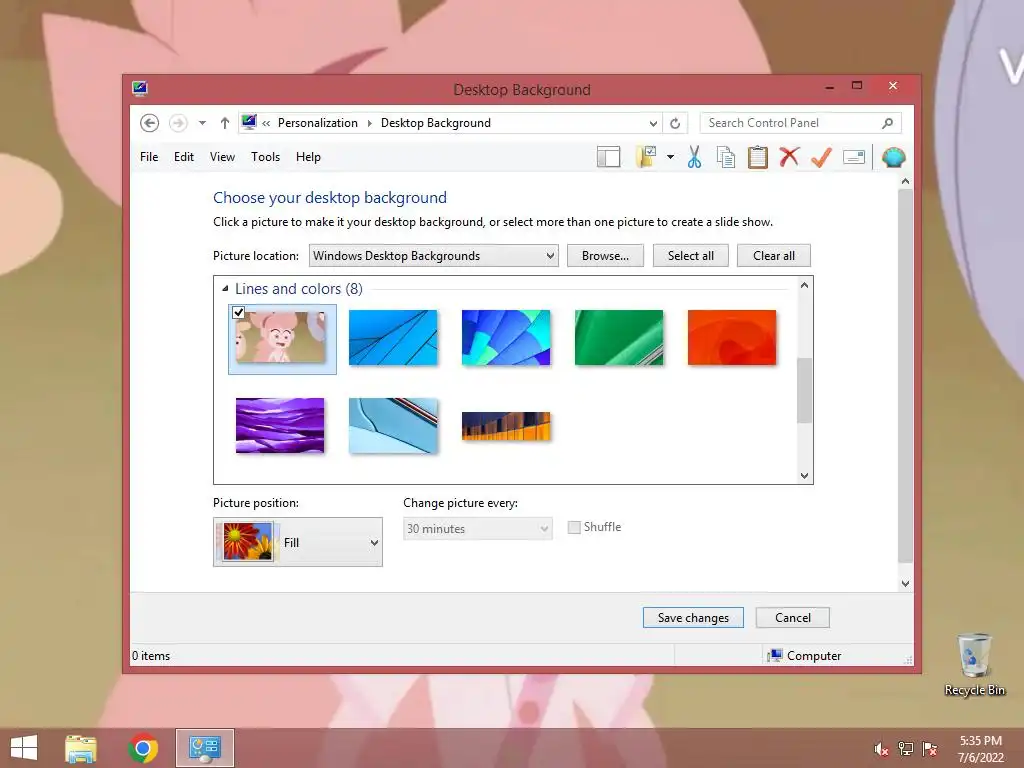1024x768 pixels.
Task: Click the red X Delete toolbar icon
Action: pos(789,157)
